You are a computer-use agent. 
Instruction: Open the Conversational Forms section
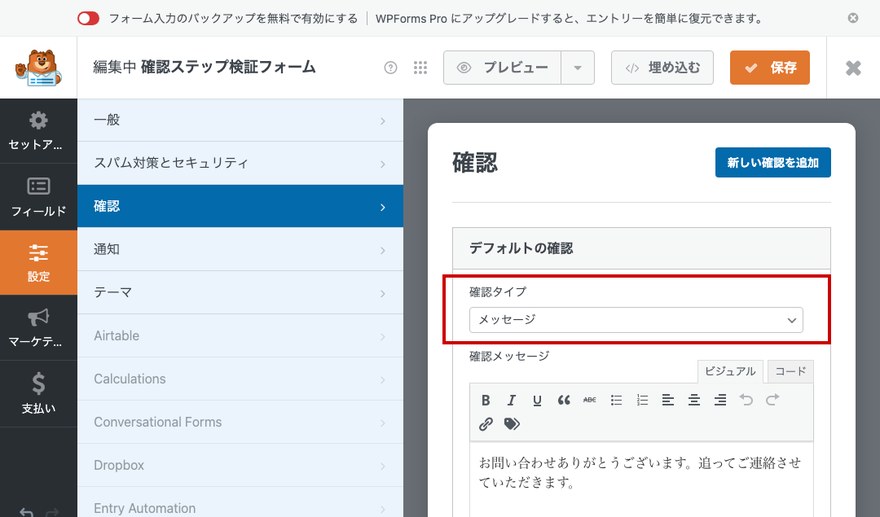240,422
